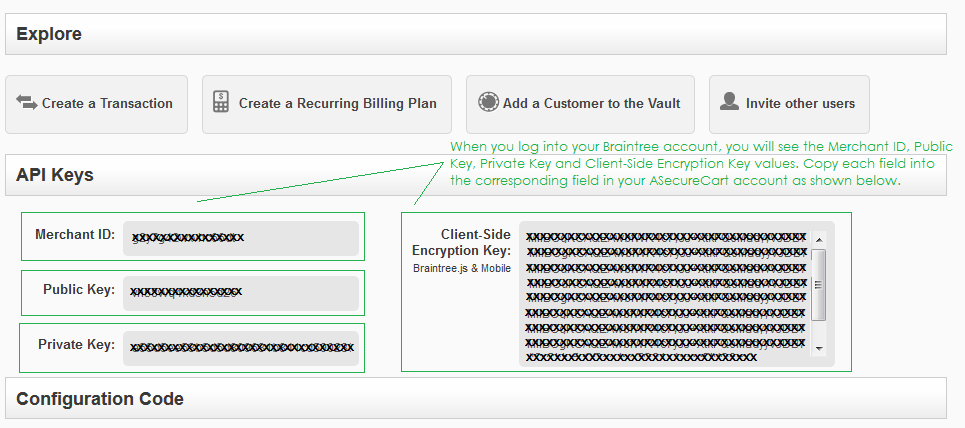Click the Braintree.js & Mobile caption text

coord(462,269)
